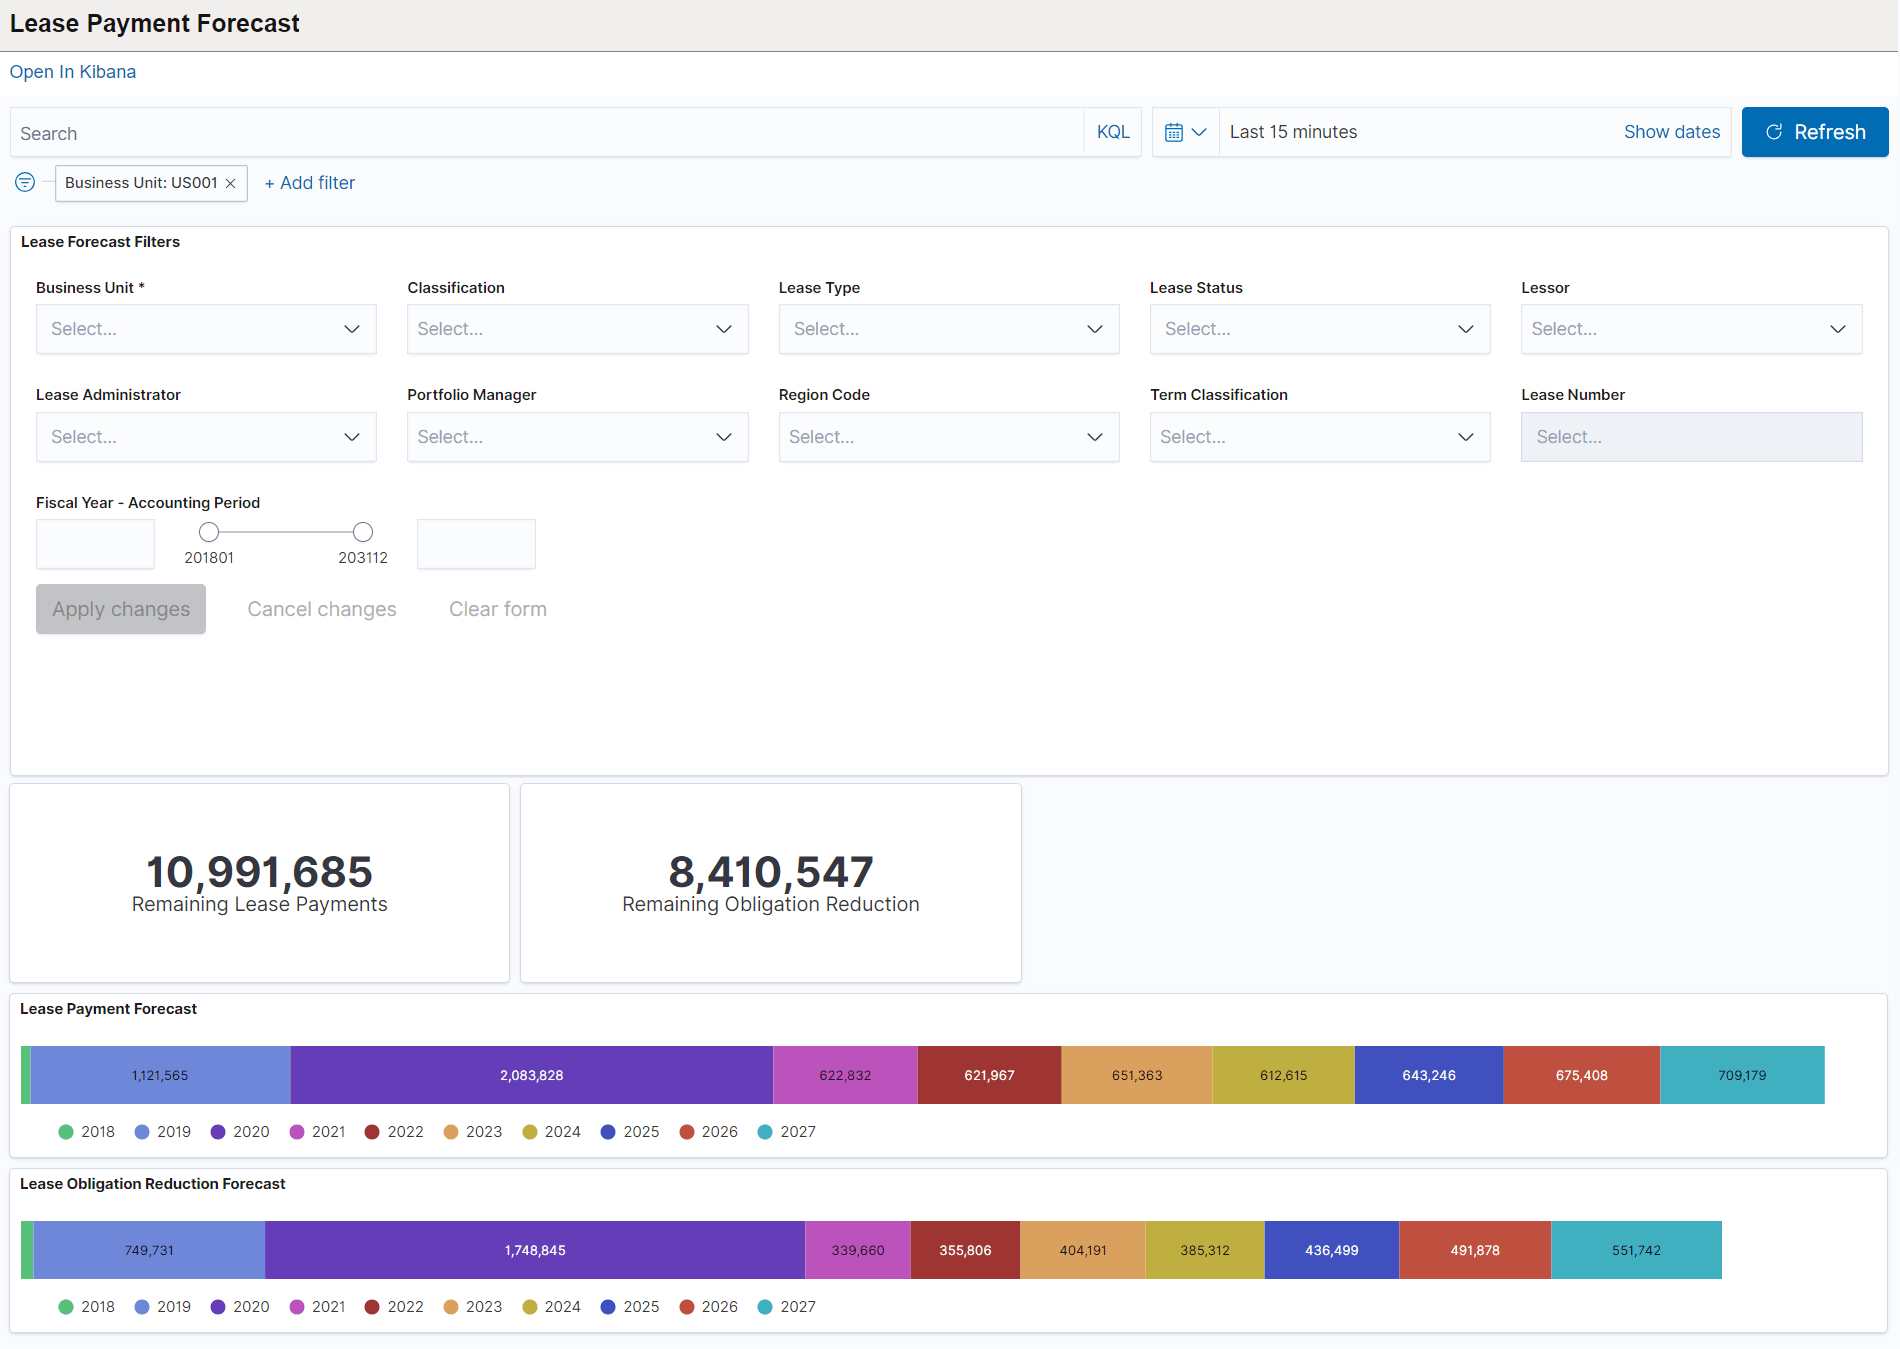Open the commonly-used time ranges chevron

tap(1200, 131)
